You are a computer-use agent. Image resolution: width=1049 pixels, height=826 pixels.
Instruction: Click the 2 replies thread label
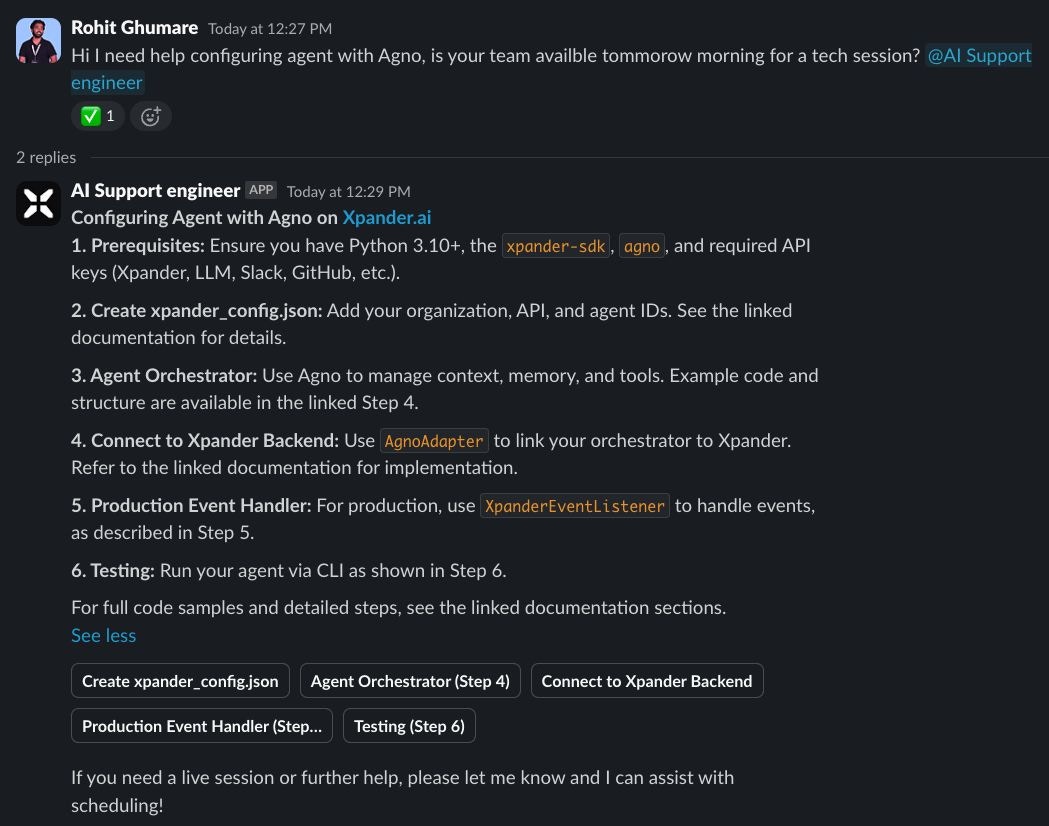coord(46,157)
